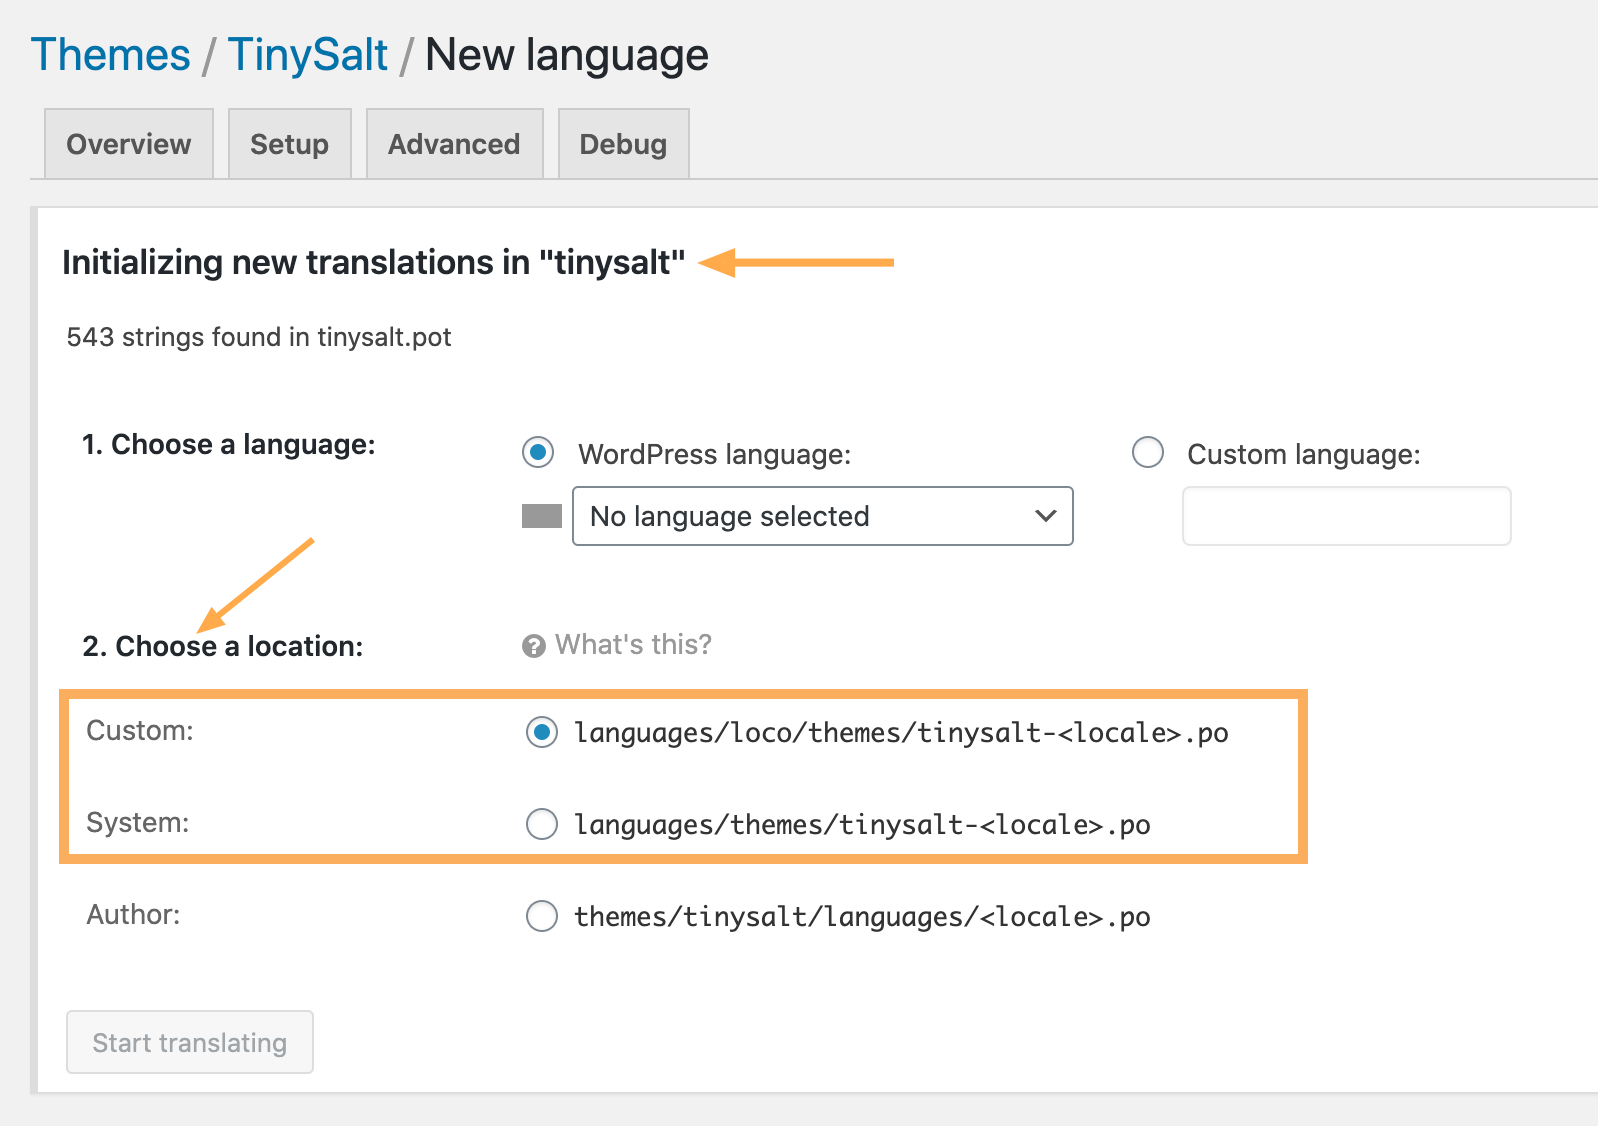Click the '543 strings found in tinysalt.pot' text
Image resolution: width=1598 pixels, height=1126 pixels.
[259, 337]
